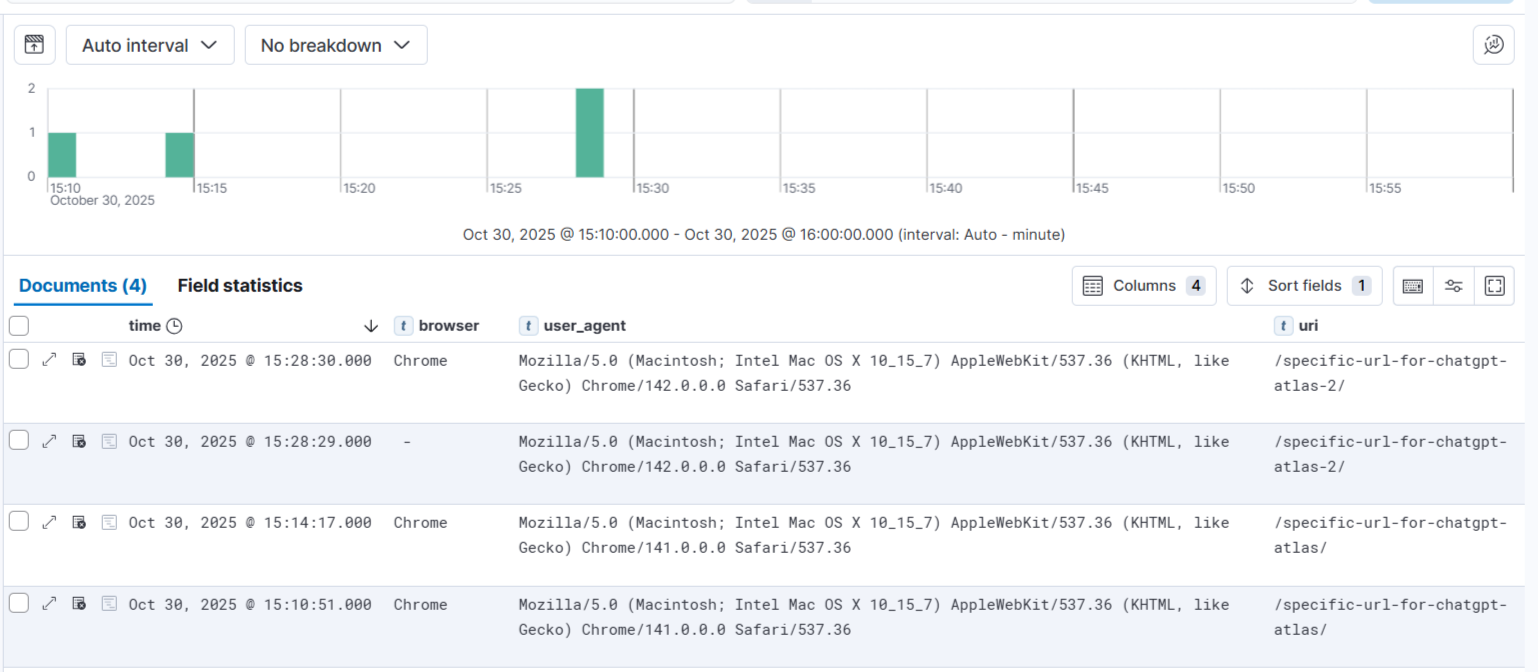
Task: Open the No breakdown dropdown
Action: coord(336,44)
